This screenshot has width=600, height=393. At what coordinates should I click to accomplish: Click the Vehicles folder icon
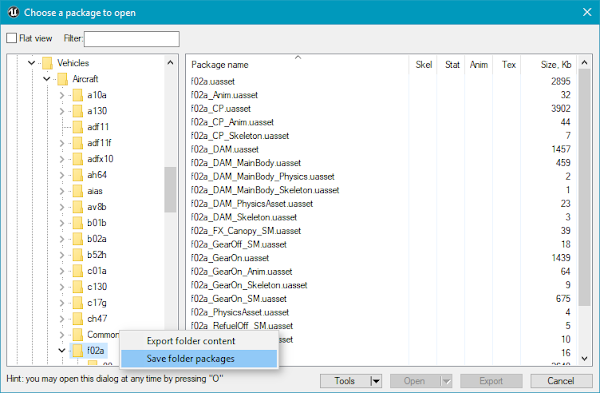point(47,63)
